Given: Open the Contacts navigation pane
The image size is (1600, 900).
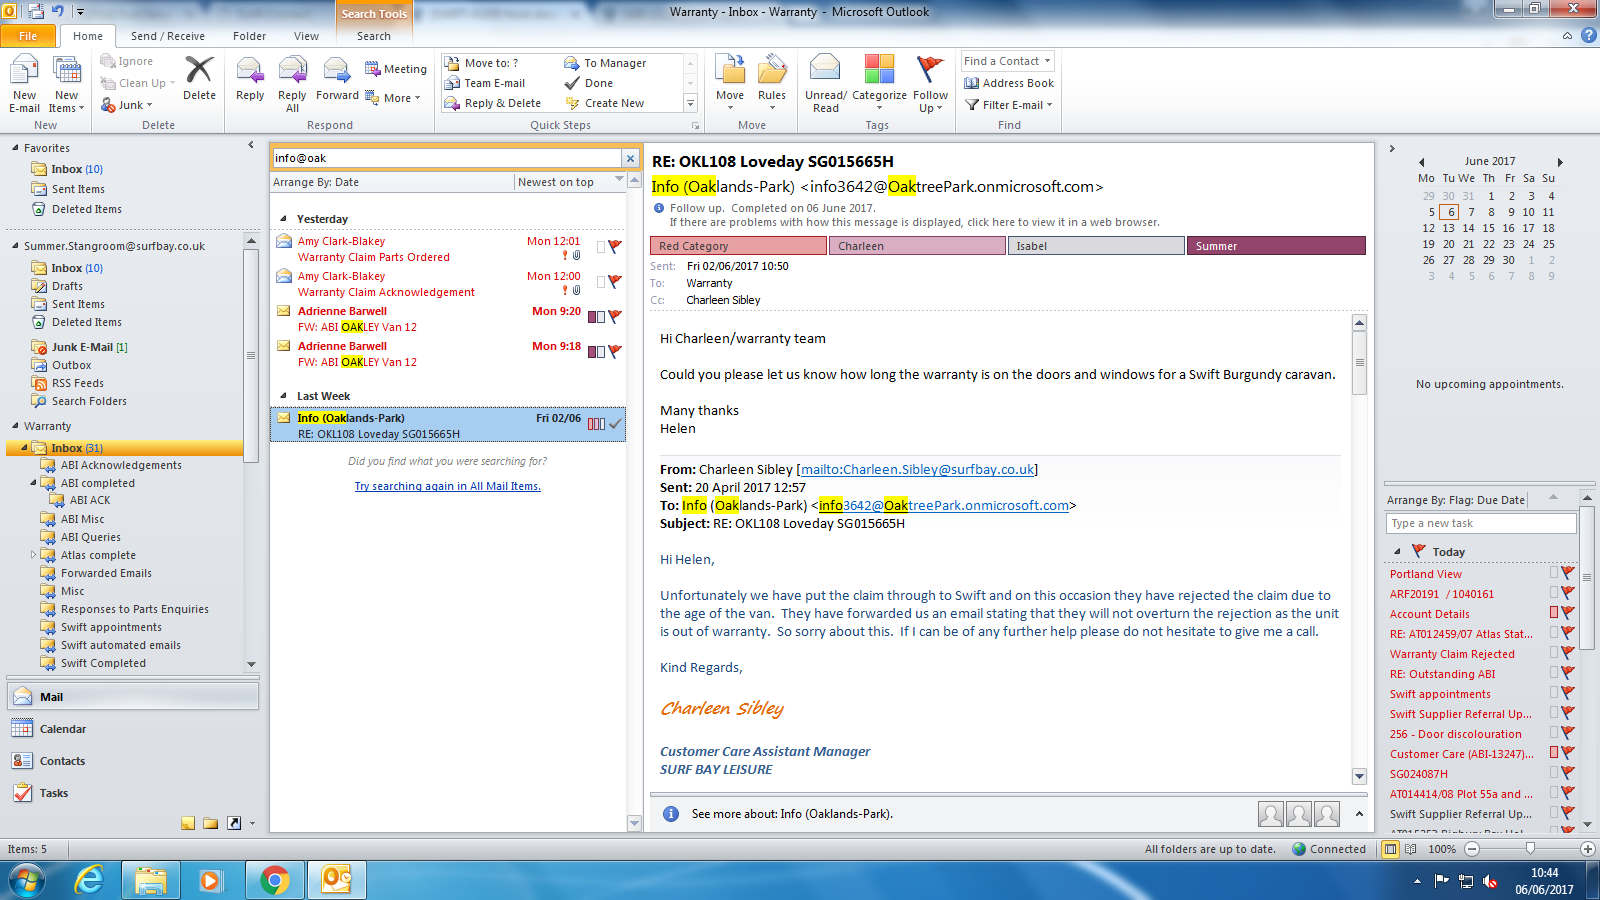Looking at the screenshot, I should point(133,761).
